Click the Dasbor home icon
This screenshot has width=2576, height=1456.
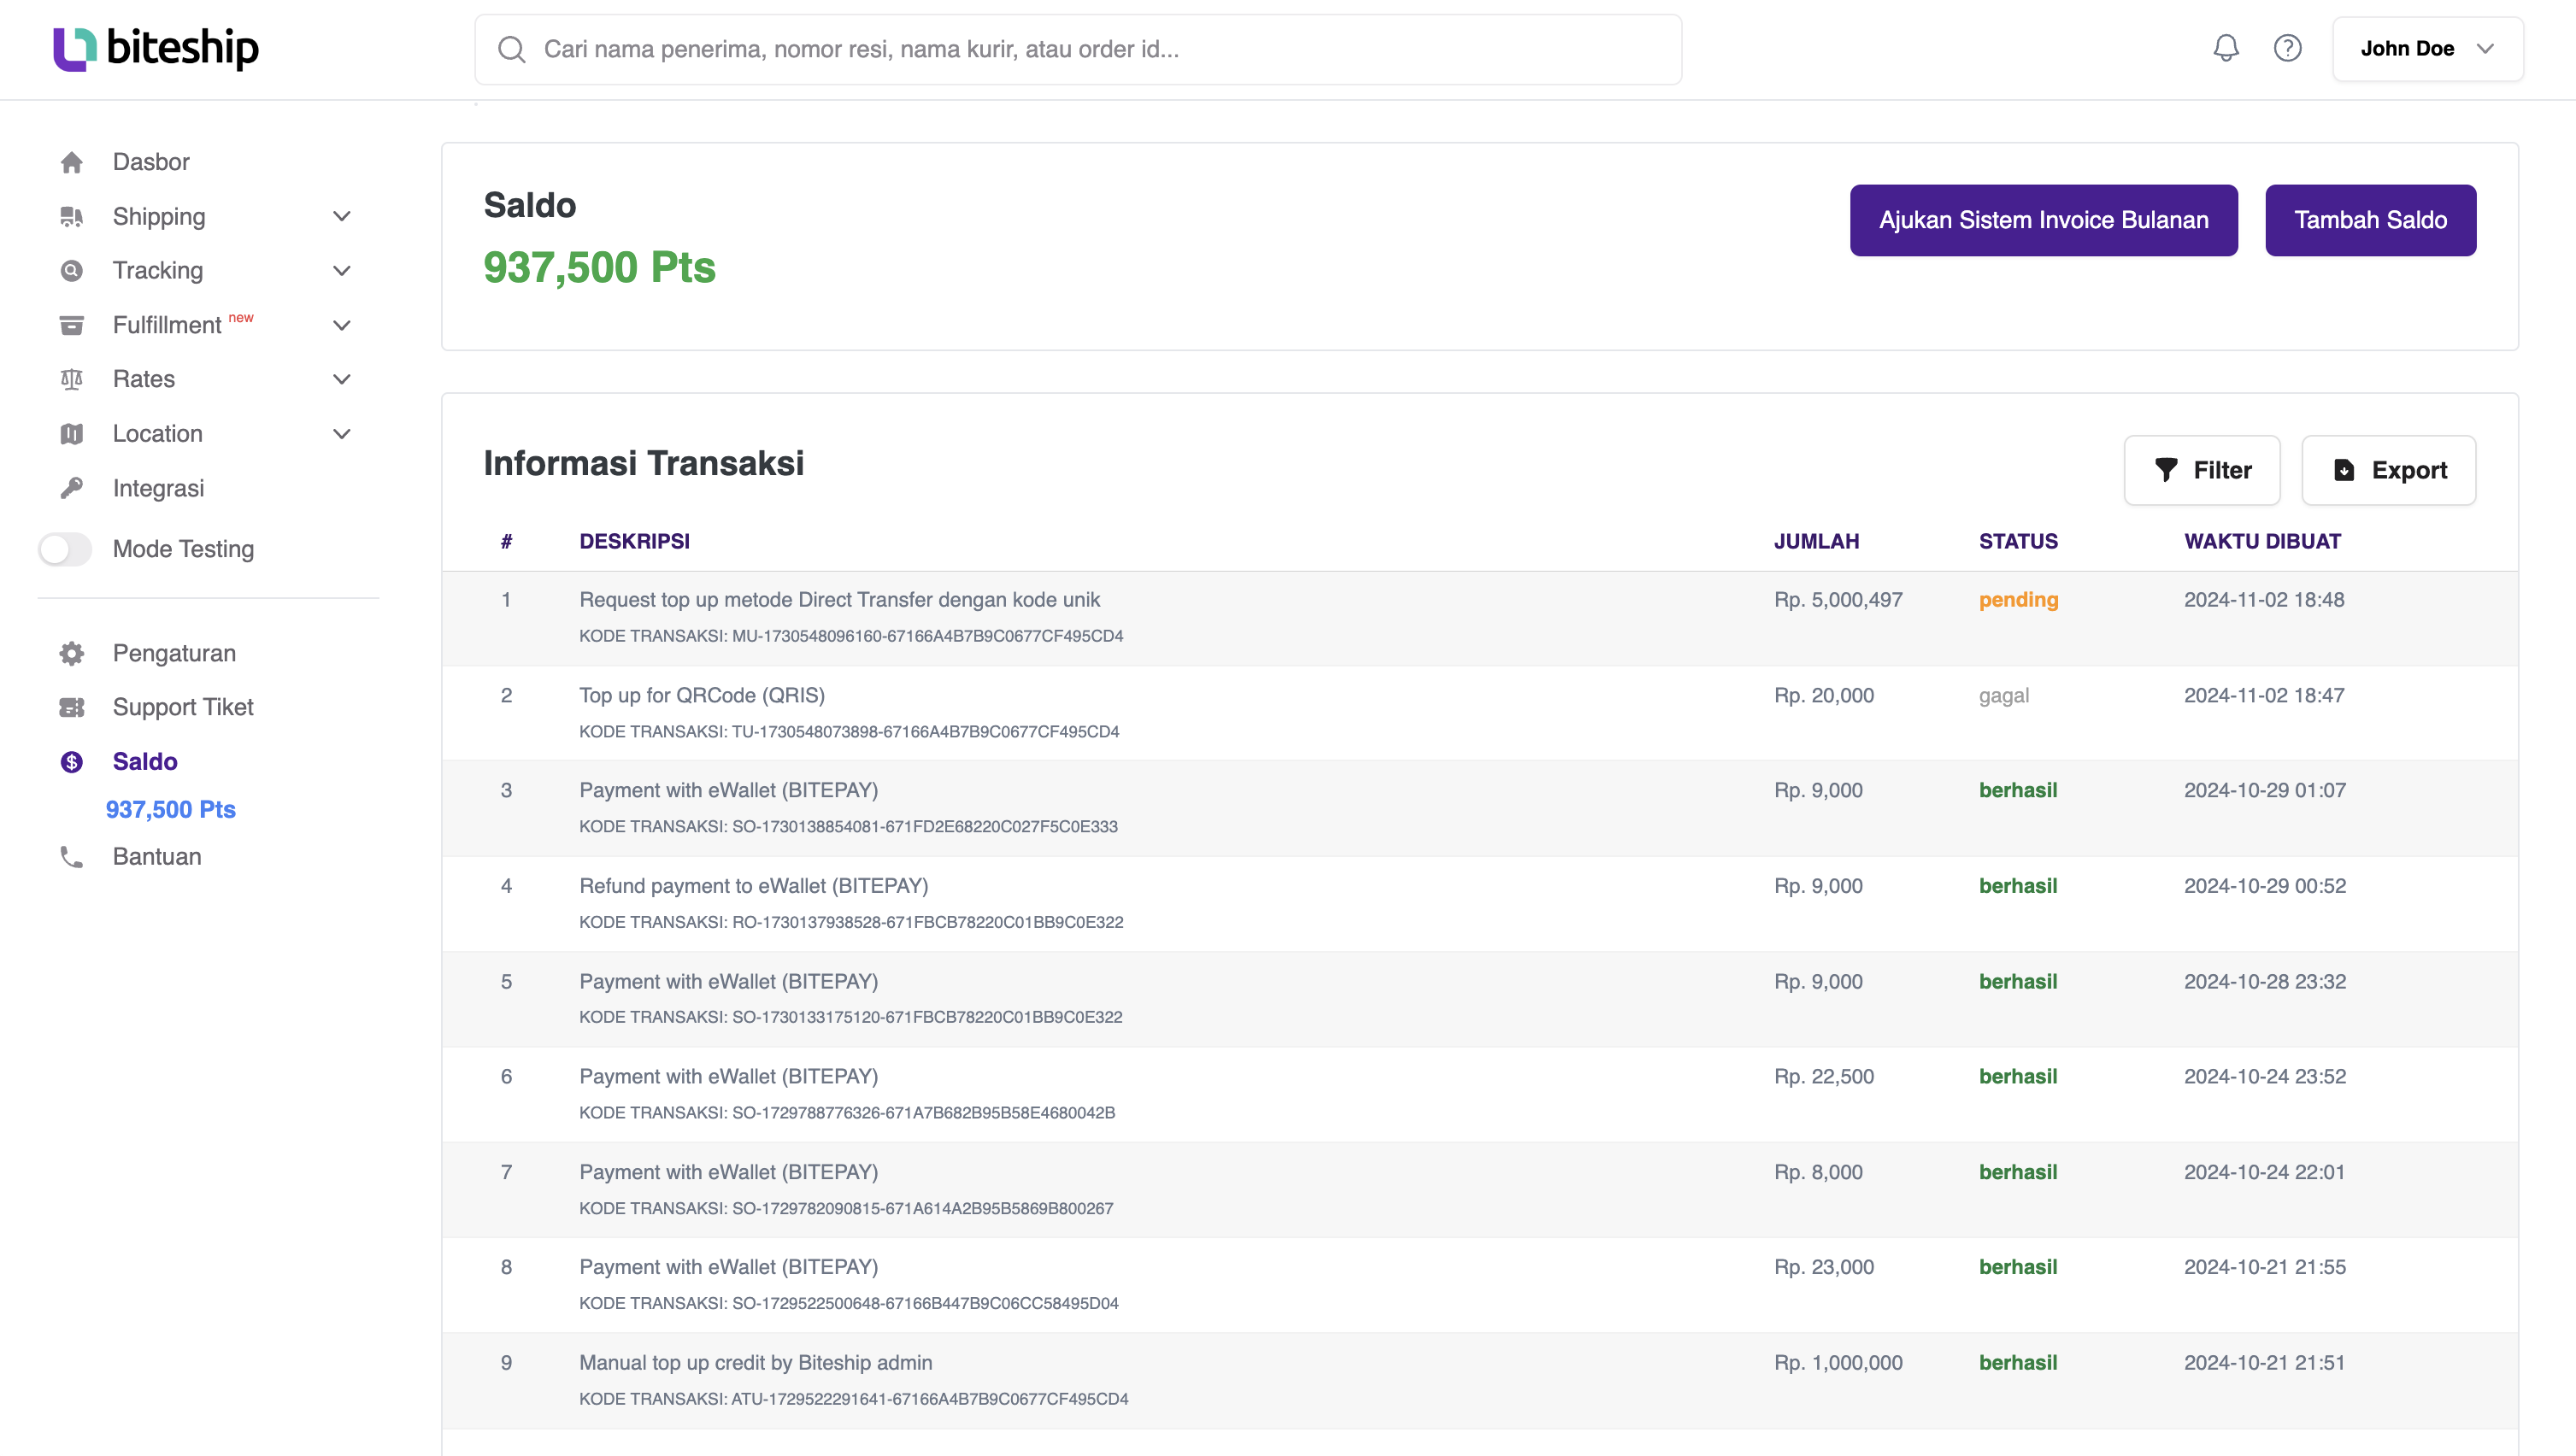[x=72, y=162]
